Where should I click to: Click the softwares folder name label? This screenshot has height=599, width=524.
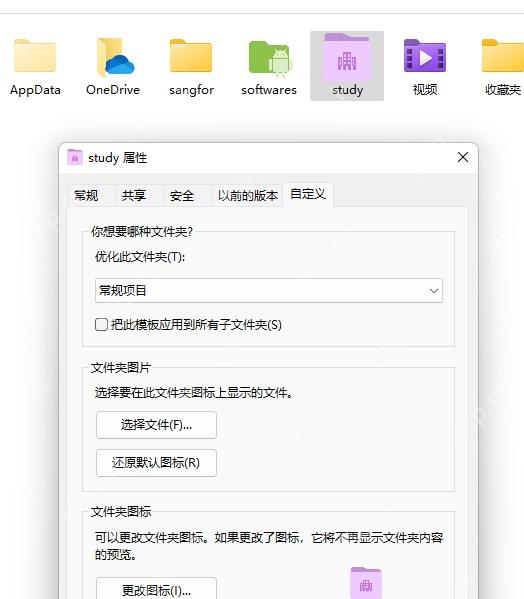[269, 90]
